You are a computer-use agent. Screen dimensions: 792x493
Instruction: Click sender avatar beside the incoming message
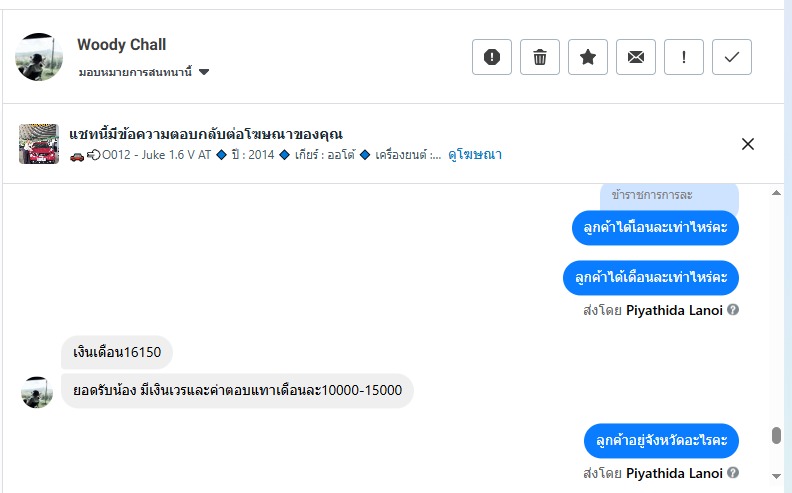coord(37,392)
